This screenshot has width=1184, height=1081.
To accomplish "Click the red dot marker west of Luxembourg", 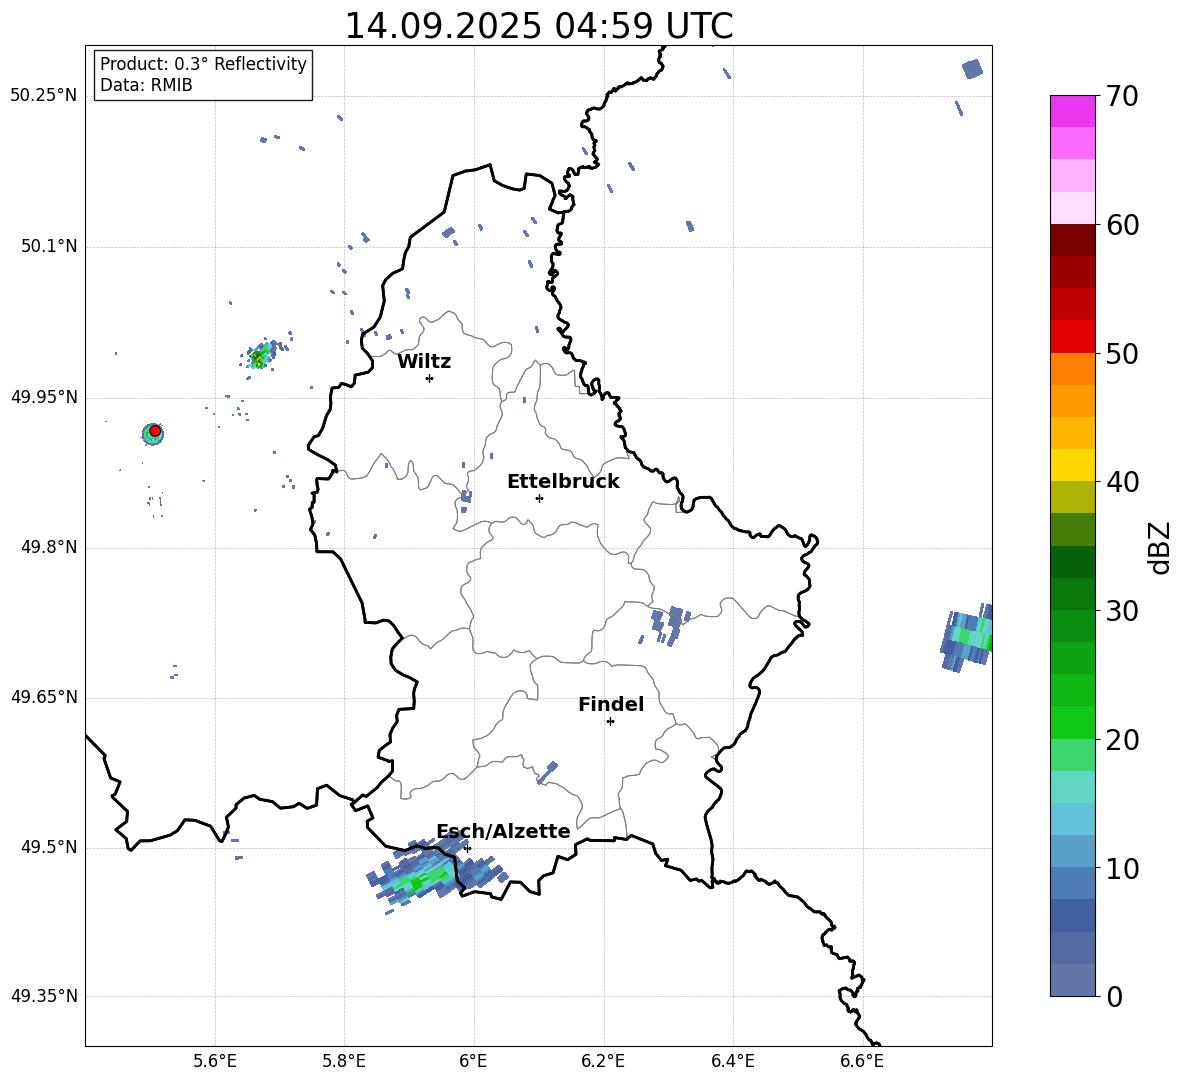I will (x=155, y=431).
